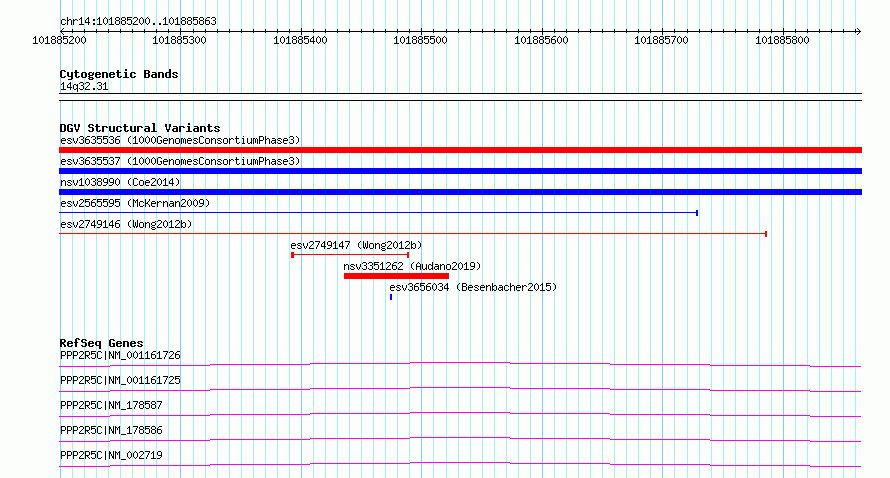The width and height of the screenshot is (890, 478).
Task: Click the esv2749147 red variant segment
Action: (350, 255)
